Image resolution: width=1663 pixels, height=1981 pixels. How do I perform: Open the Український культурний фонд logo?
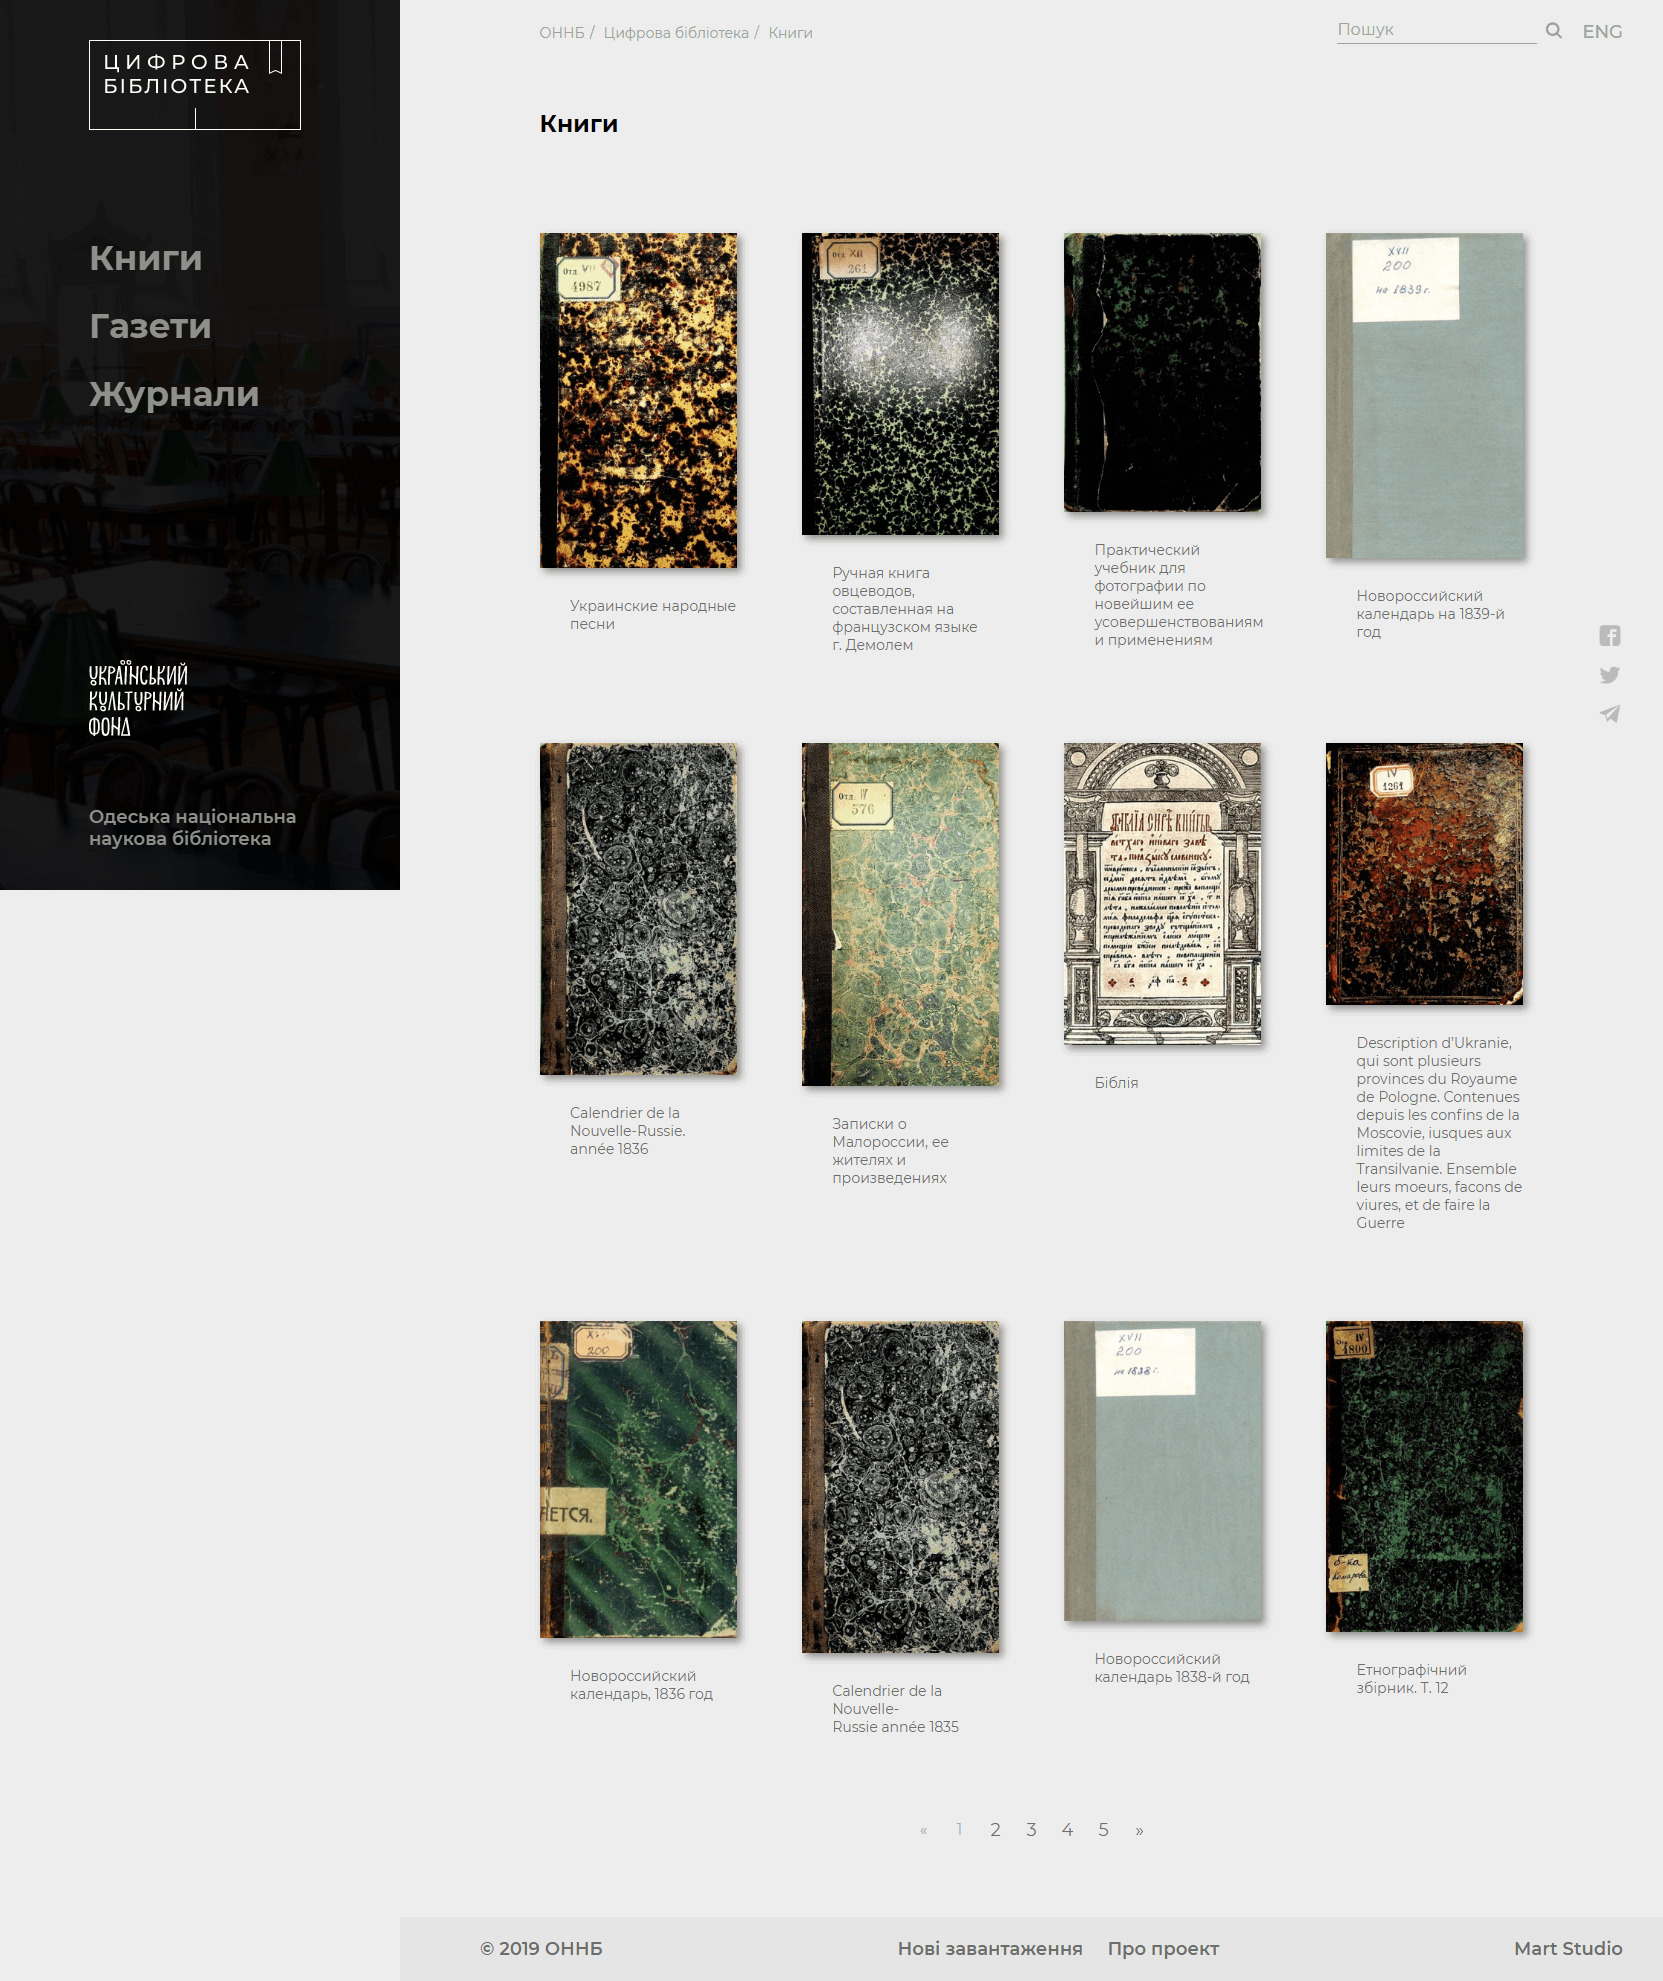[x=138, y=700]
